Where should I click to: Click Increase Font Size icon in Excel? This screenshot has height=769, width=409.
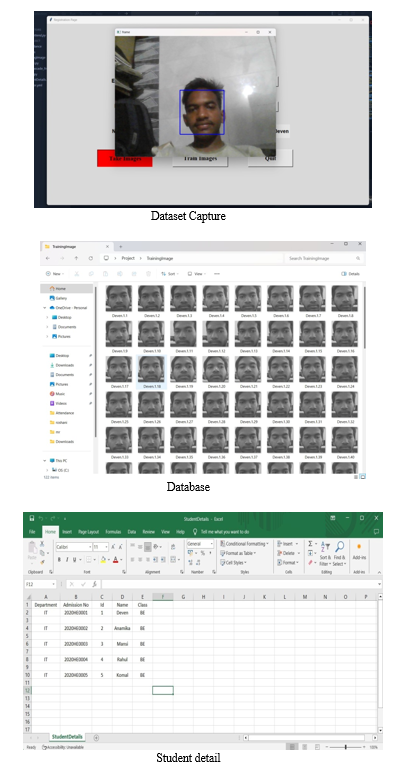[113, 546]
